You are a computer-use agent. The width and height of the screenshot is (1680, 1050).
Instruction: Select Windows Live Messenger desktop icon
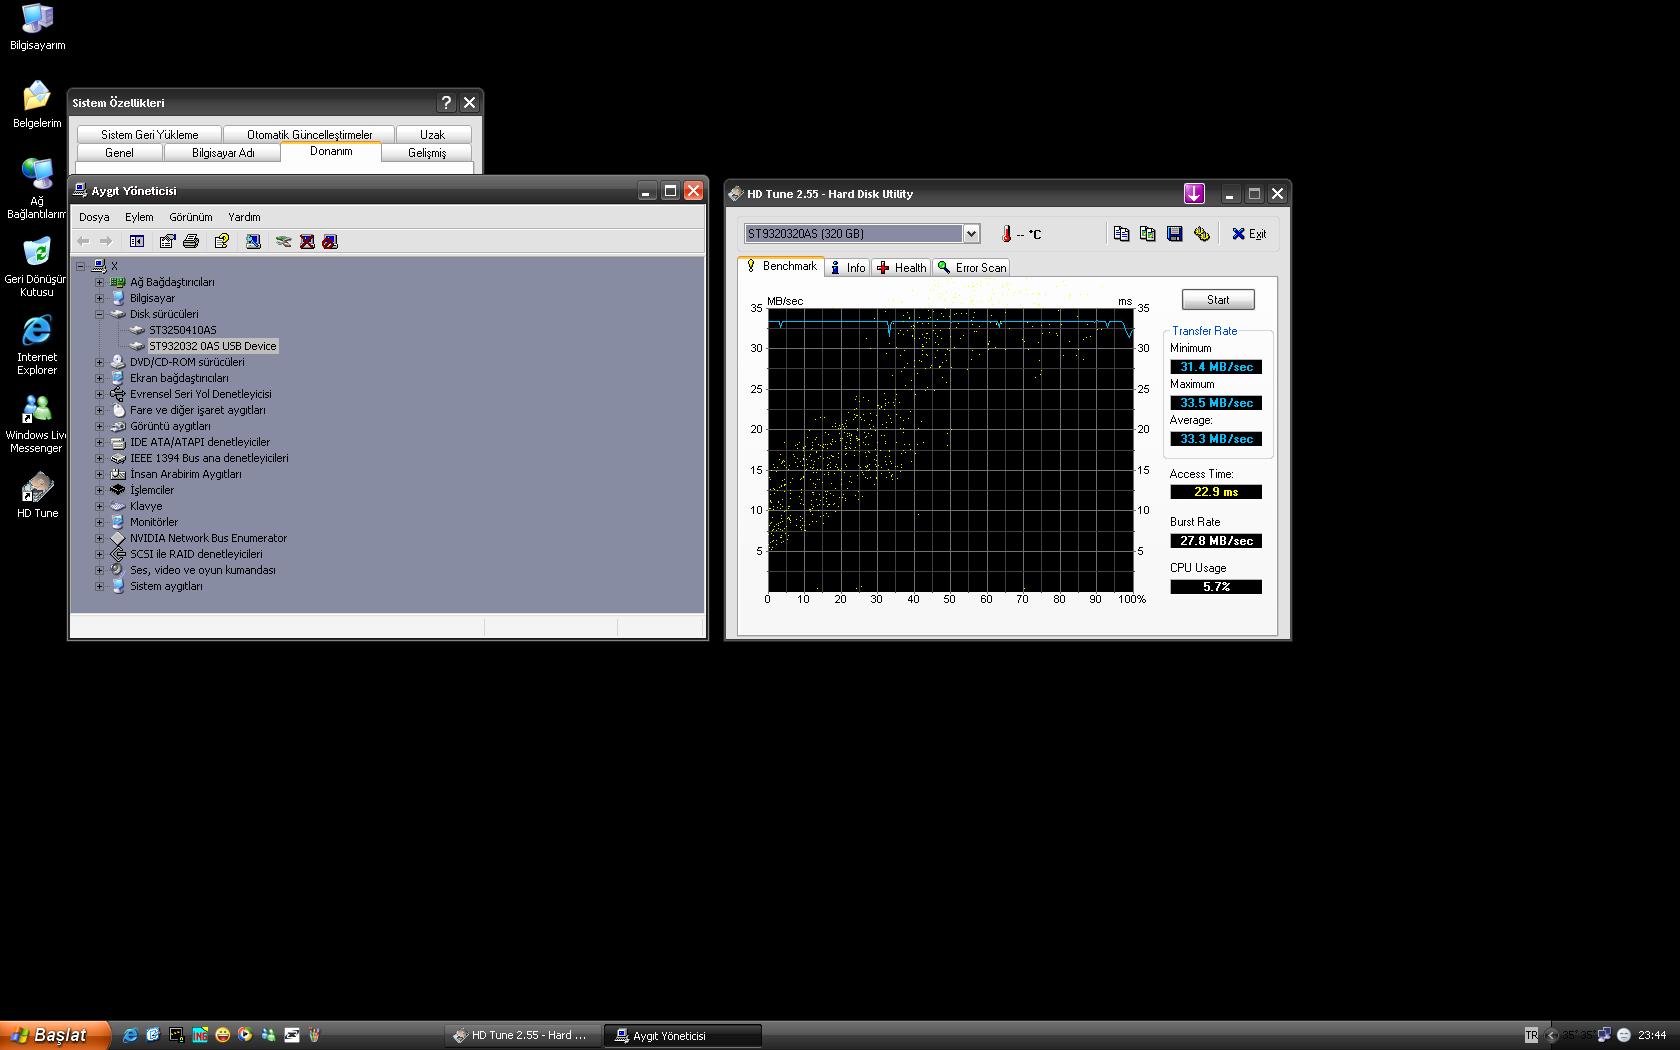click(x=37, y=423)
